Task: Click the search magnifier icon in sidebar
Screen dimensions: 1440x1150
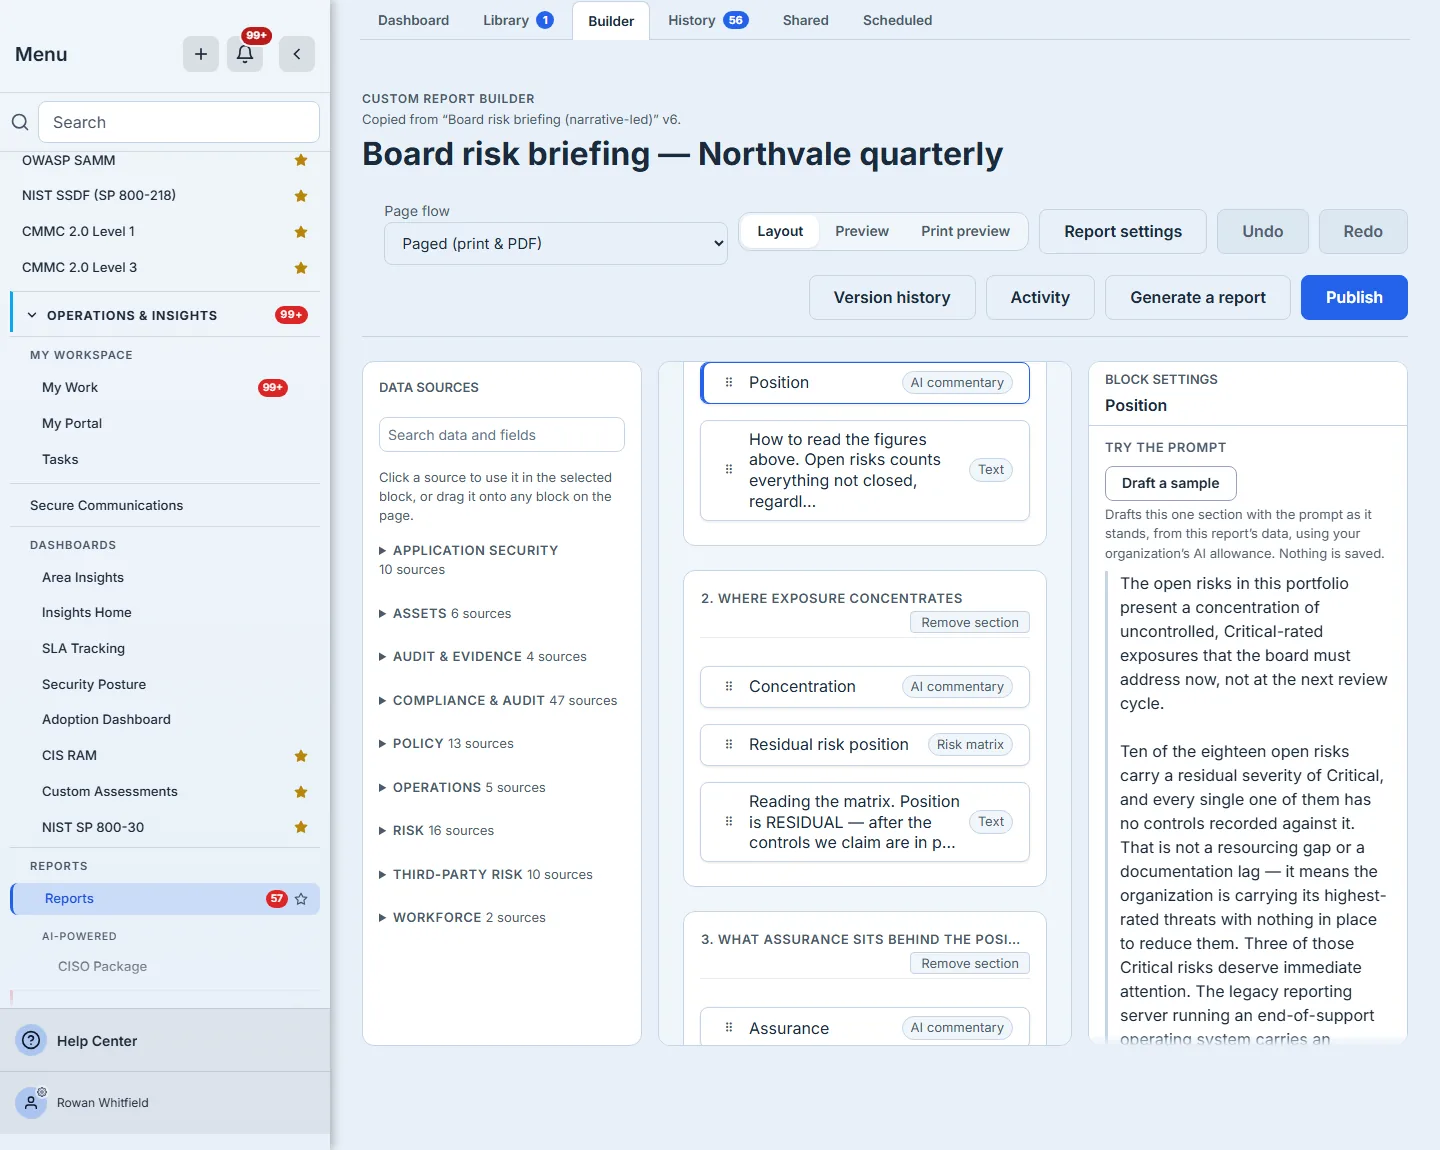Action: pos(20,122)
